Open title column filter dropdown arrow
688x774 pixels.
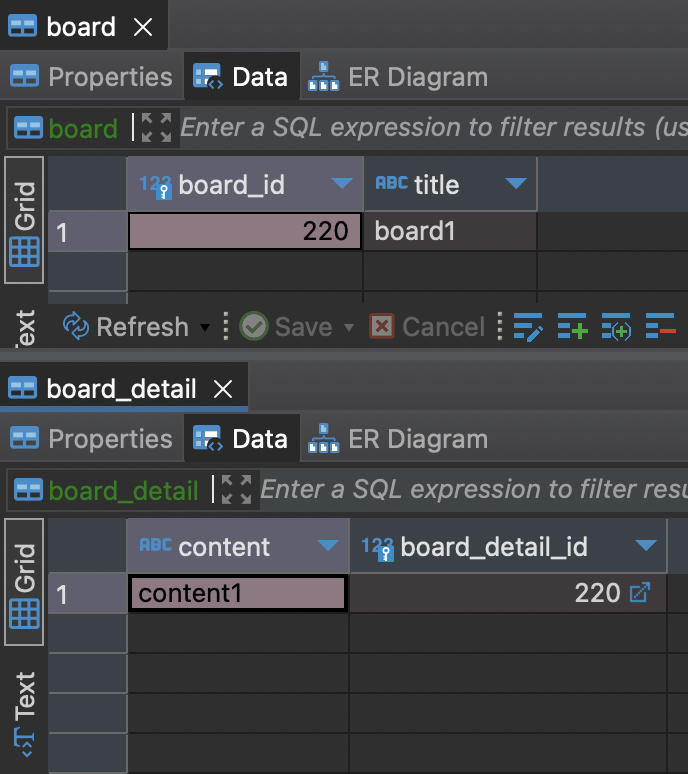516,184
